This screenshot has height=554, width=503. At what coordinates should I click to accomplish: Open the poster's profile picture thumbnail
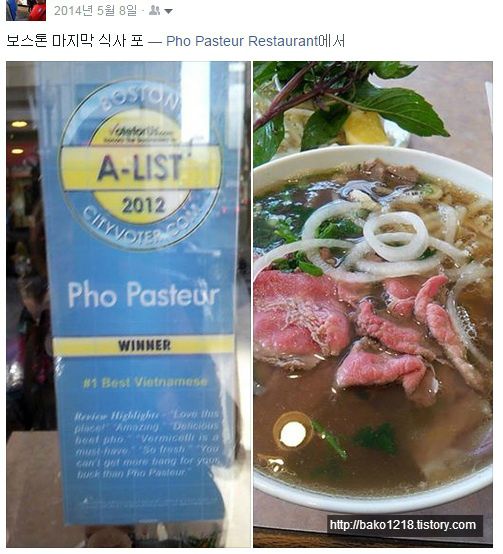[26, 10]
